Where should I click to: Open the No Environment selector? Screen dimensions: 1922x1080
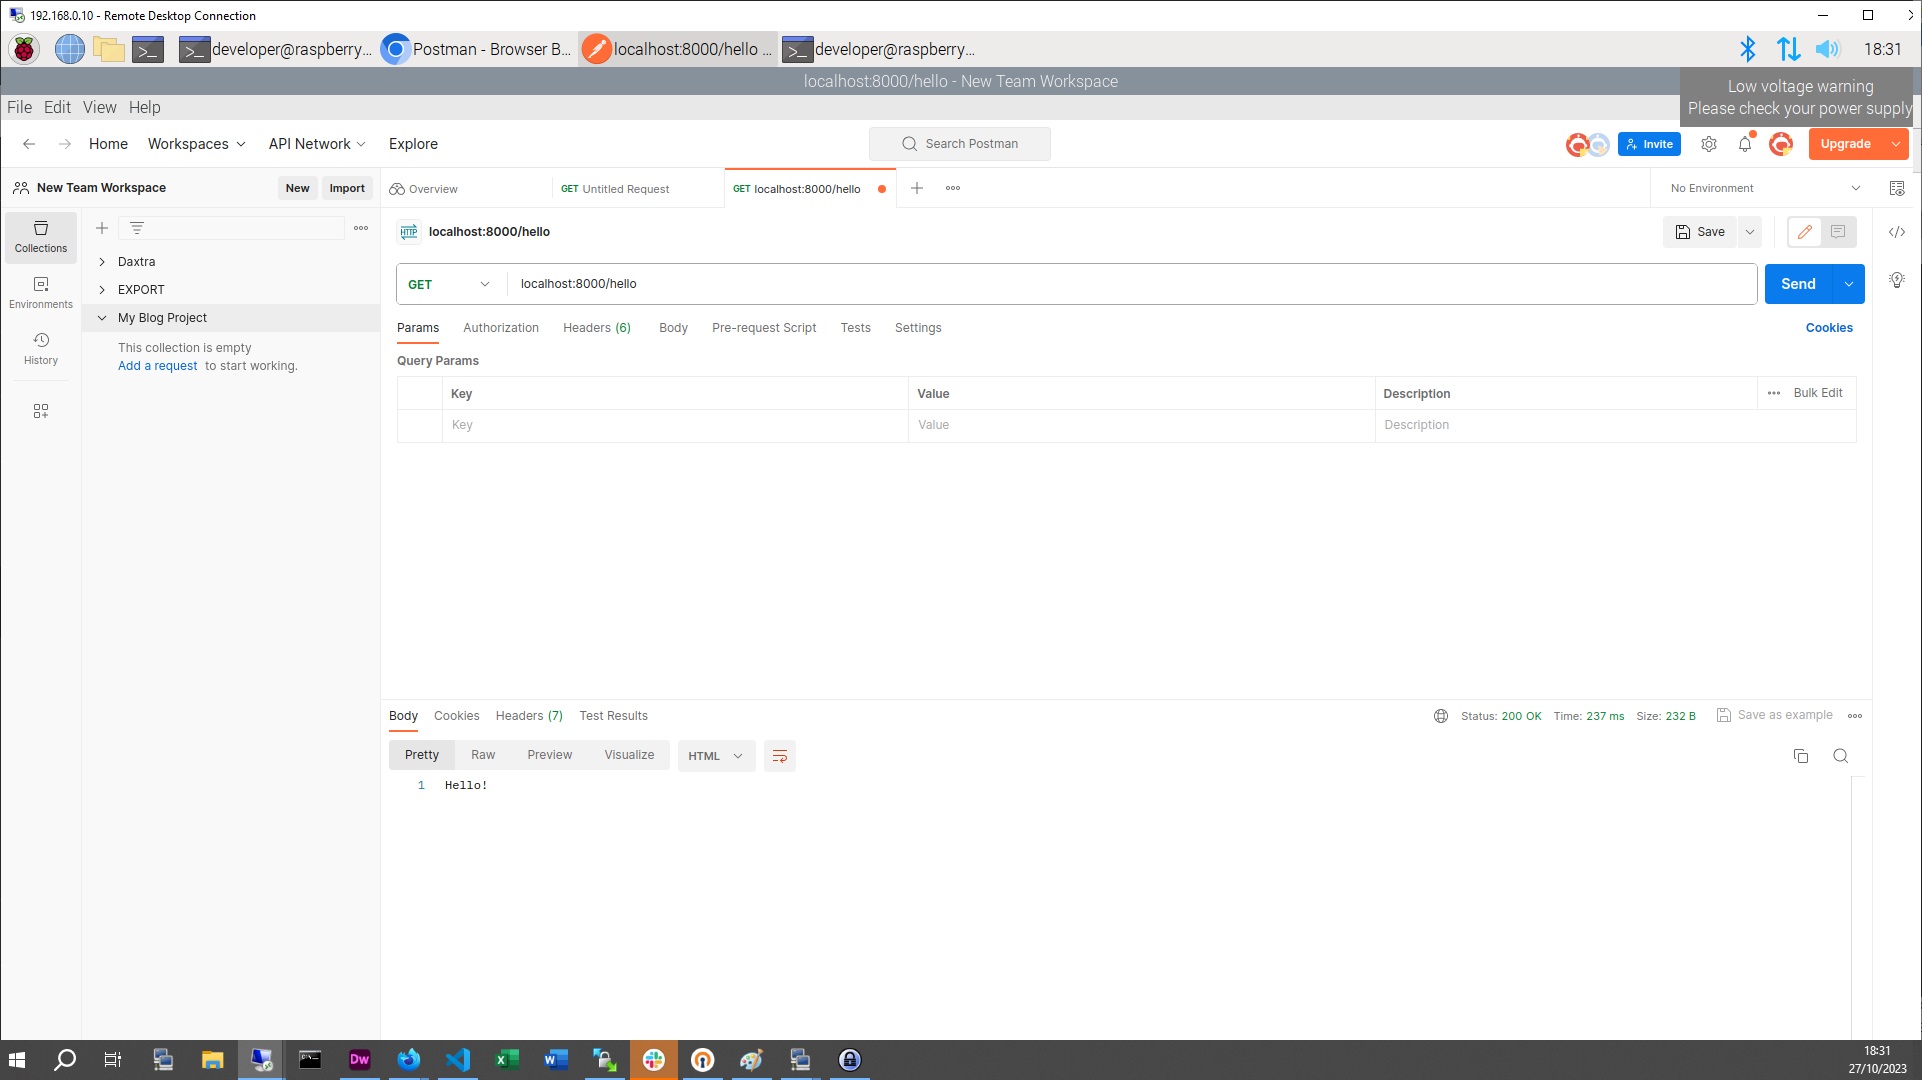tap(1764, 188)
